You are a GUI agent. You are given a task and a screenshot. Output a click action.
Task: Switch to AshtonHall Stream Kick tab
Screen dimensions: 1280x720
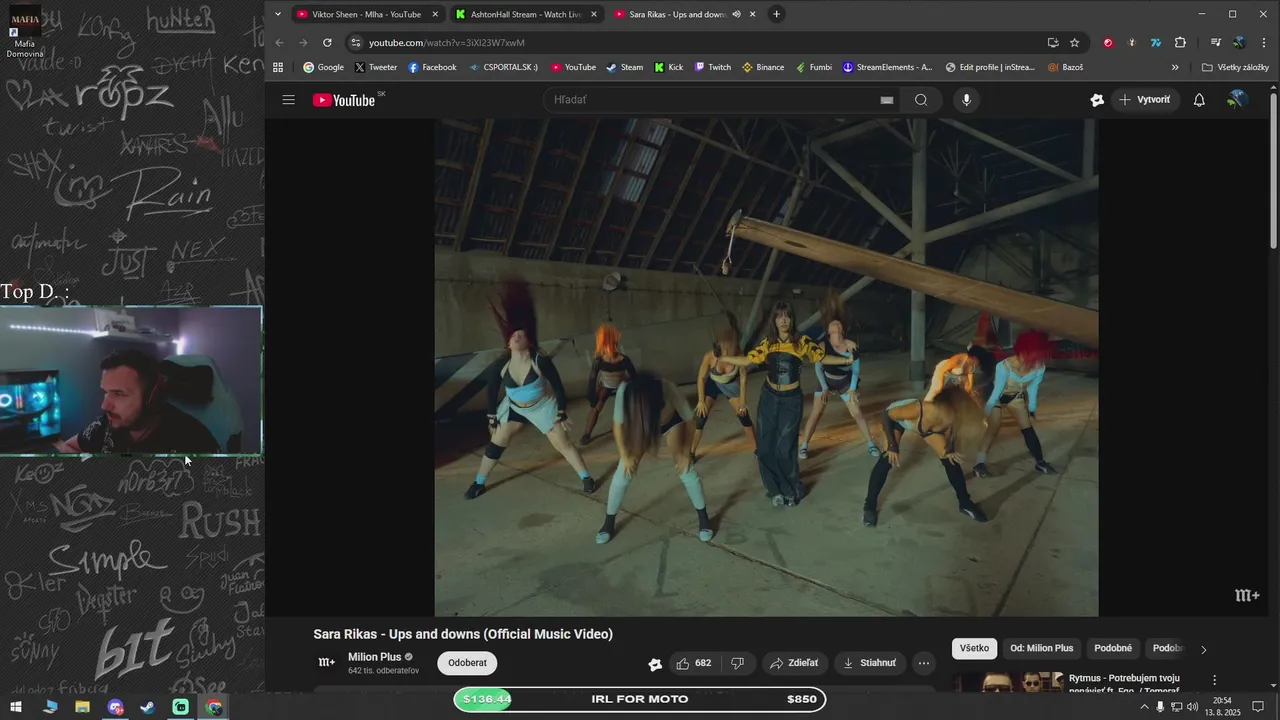[x=526, y=14]
